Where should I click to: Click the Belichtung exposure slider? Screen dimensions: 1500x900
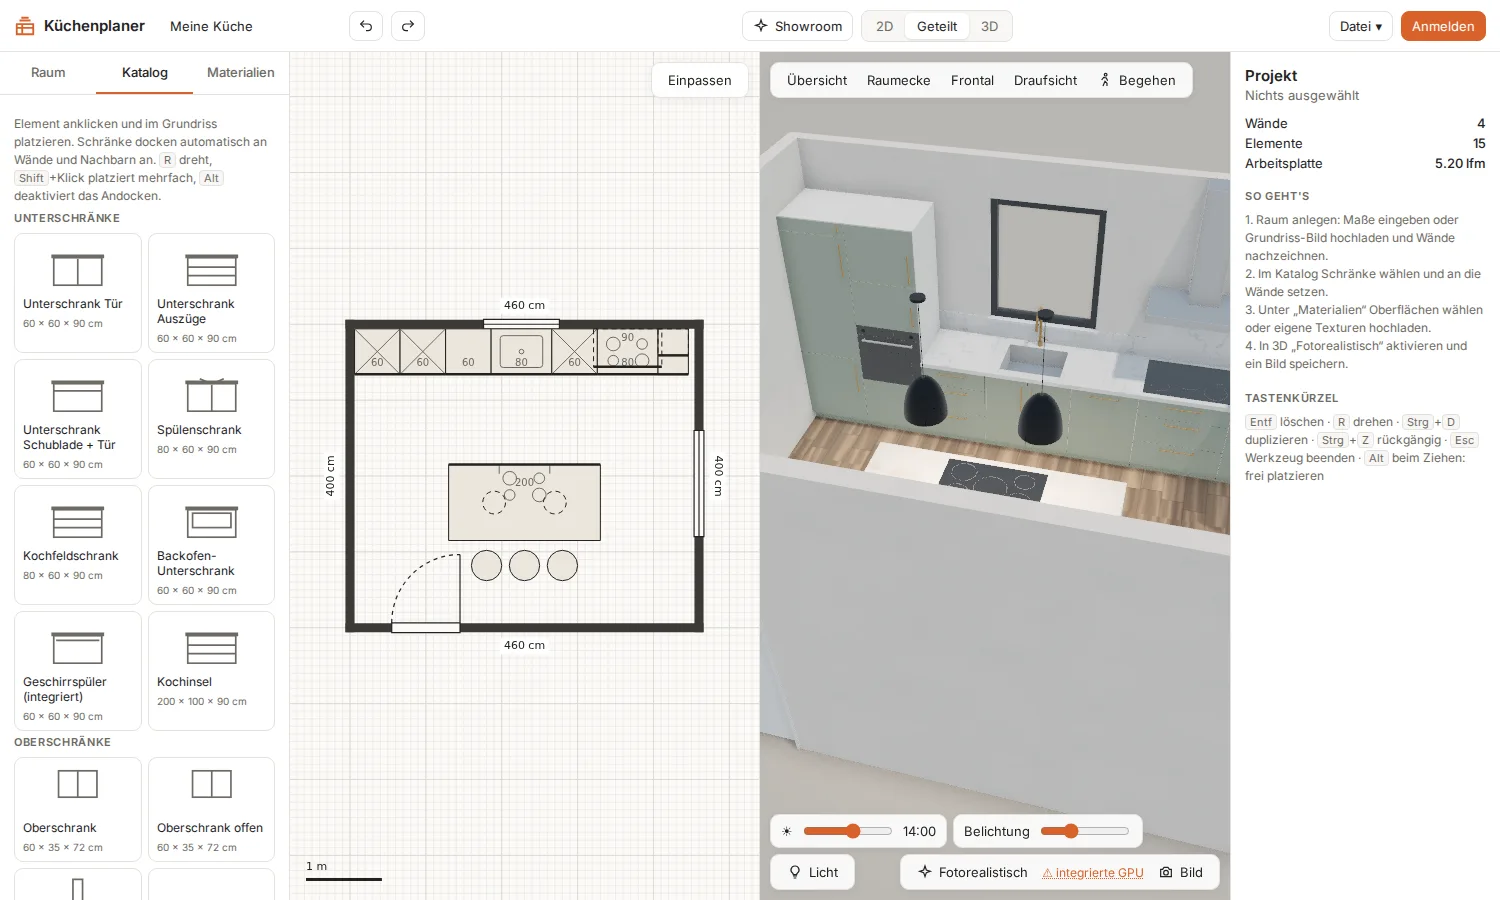[x=1085, y=831]
